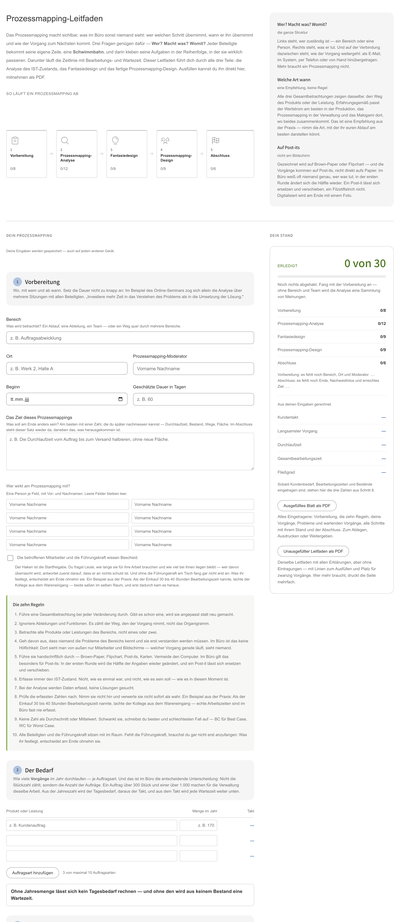The height and width of the screenshot is (922, 400).
Task: Select the Prozessmapping-Moderator name field
Action: [x=194, y=368]
